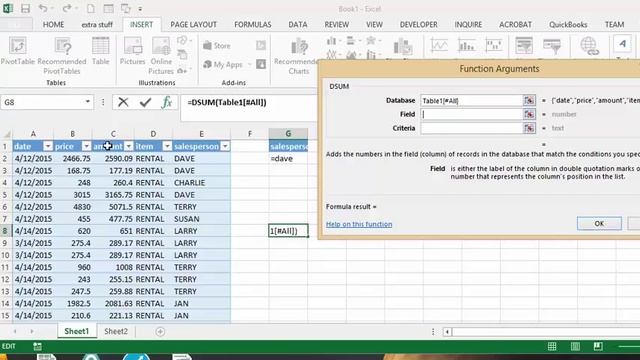Redo the last action
Viewport: 640px width, 360px height.
tap(67, 9)
